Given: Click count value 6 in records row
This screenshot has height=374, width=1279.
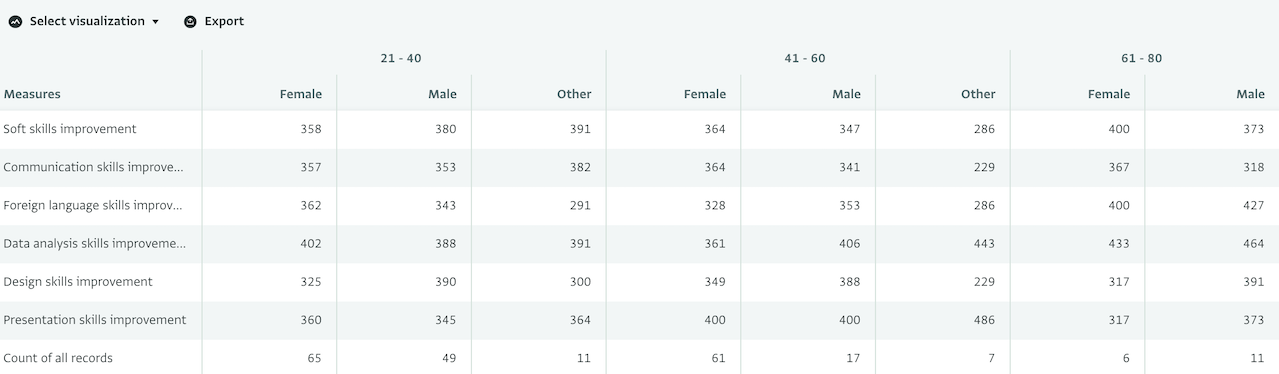Looking at the screenshot, I should pyautogui.click(x=1126, y=357).
